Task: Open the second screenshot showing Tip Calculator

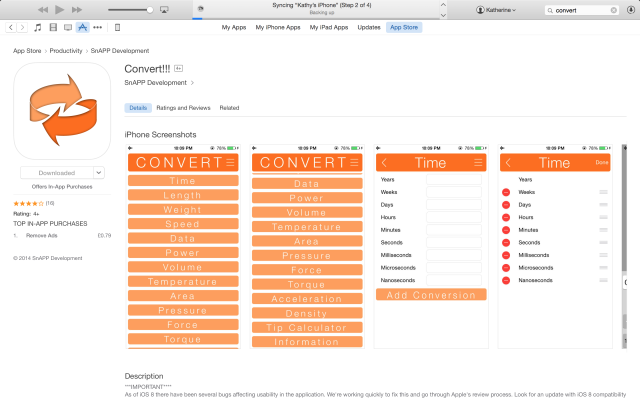Action: click(x=307, y=247)
